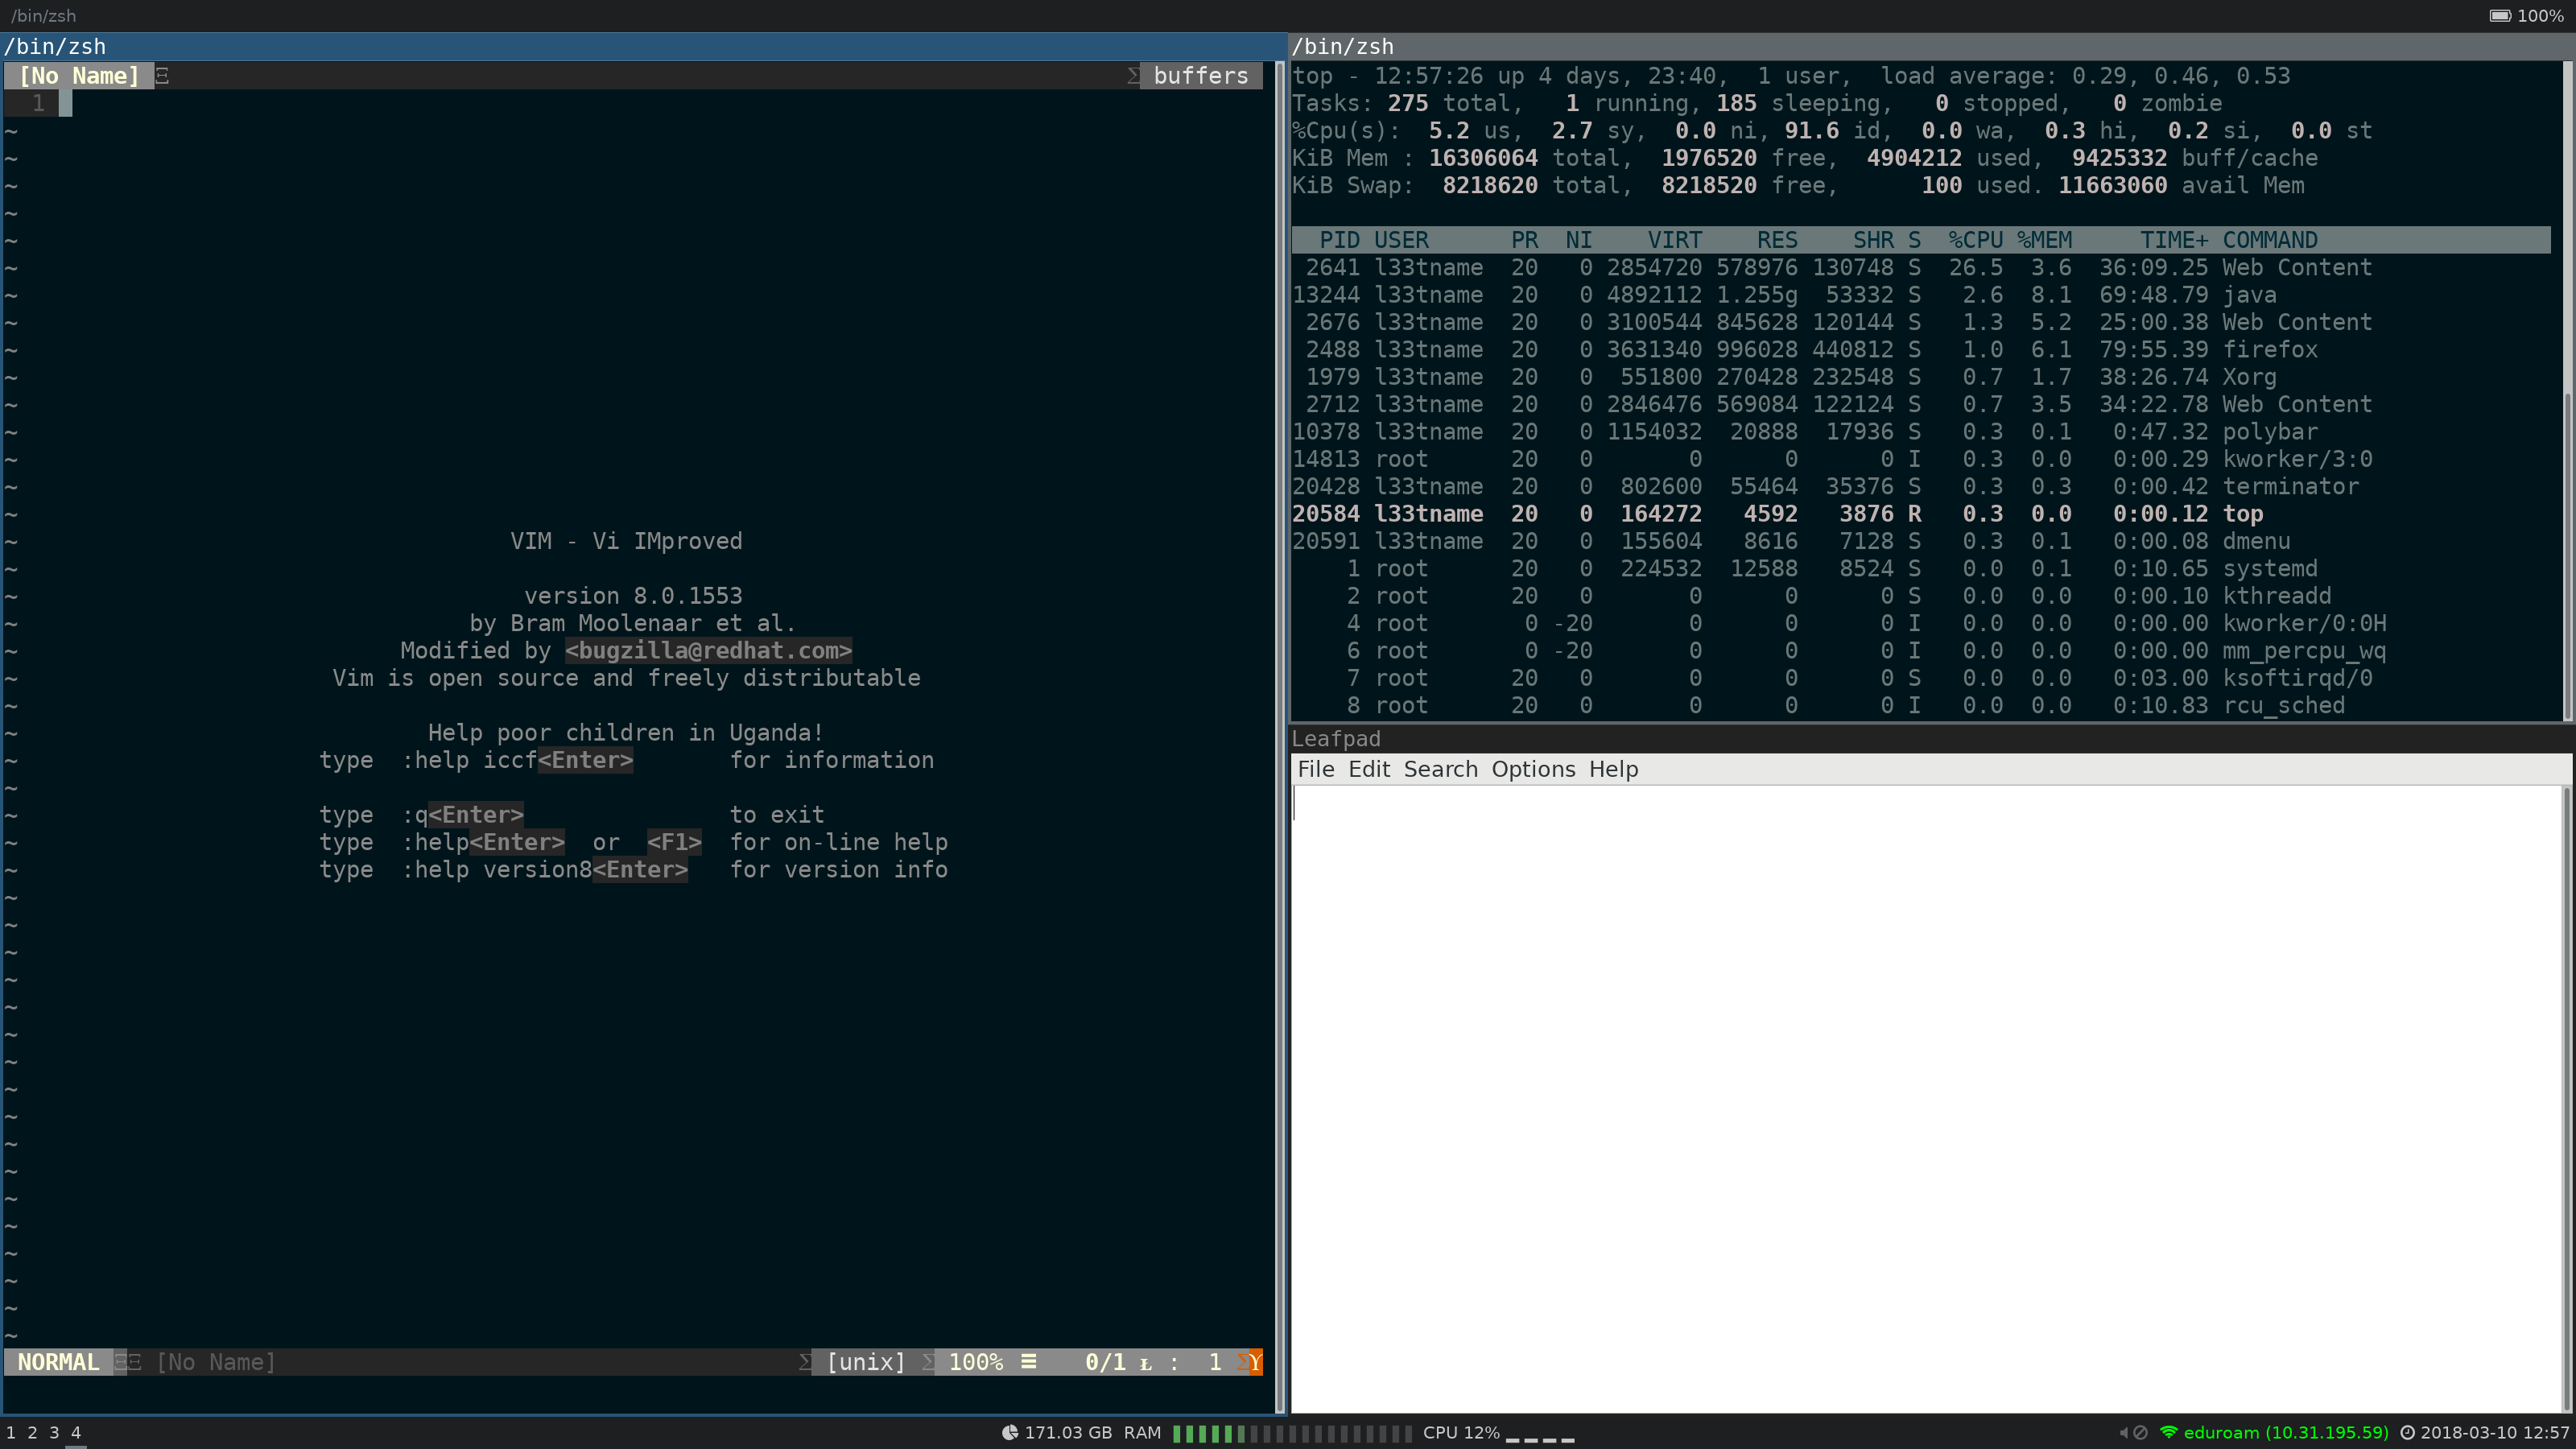The height and width of the screenshot is (1449, 2576).
Task: Click the buffers label in vim tabline
Action: tap(1200, 76)
